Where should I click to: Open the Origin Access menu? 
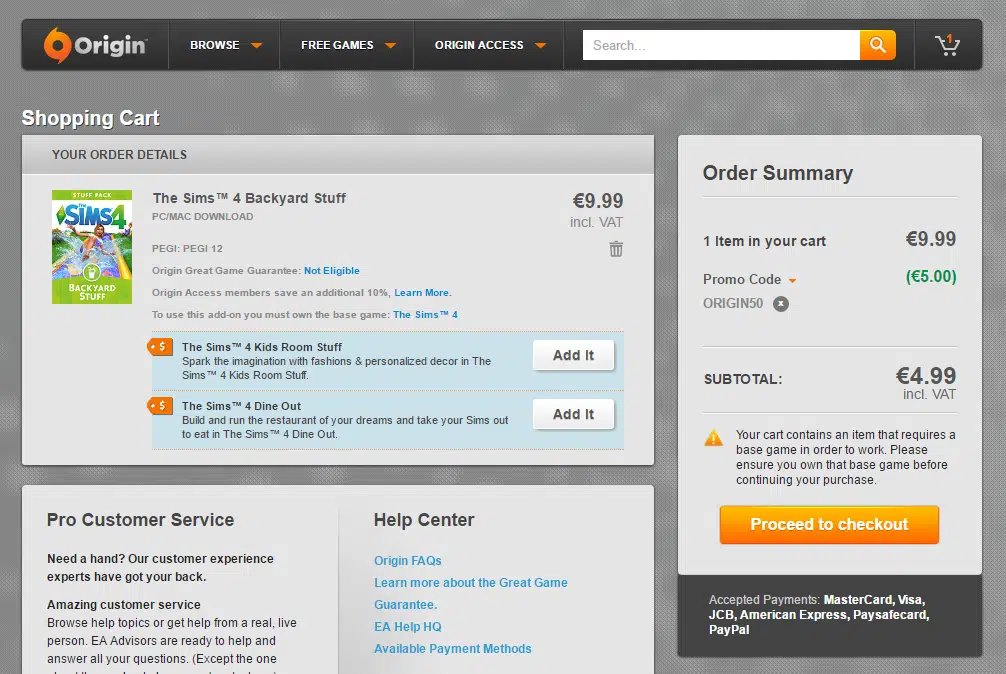pyautogui.click(x=490, y=45)
